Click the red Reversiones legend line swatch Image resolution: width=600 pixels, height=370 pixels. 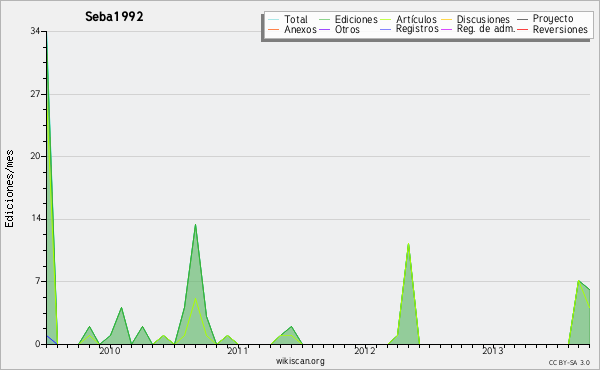(523, 29)
